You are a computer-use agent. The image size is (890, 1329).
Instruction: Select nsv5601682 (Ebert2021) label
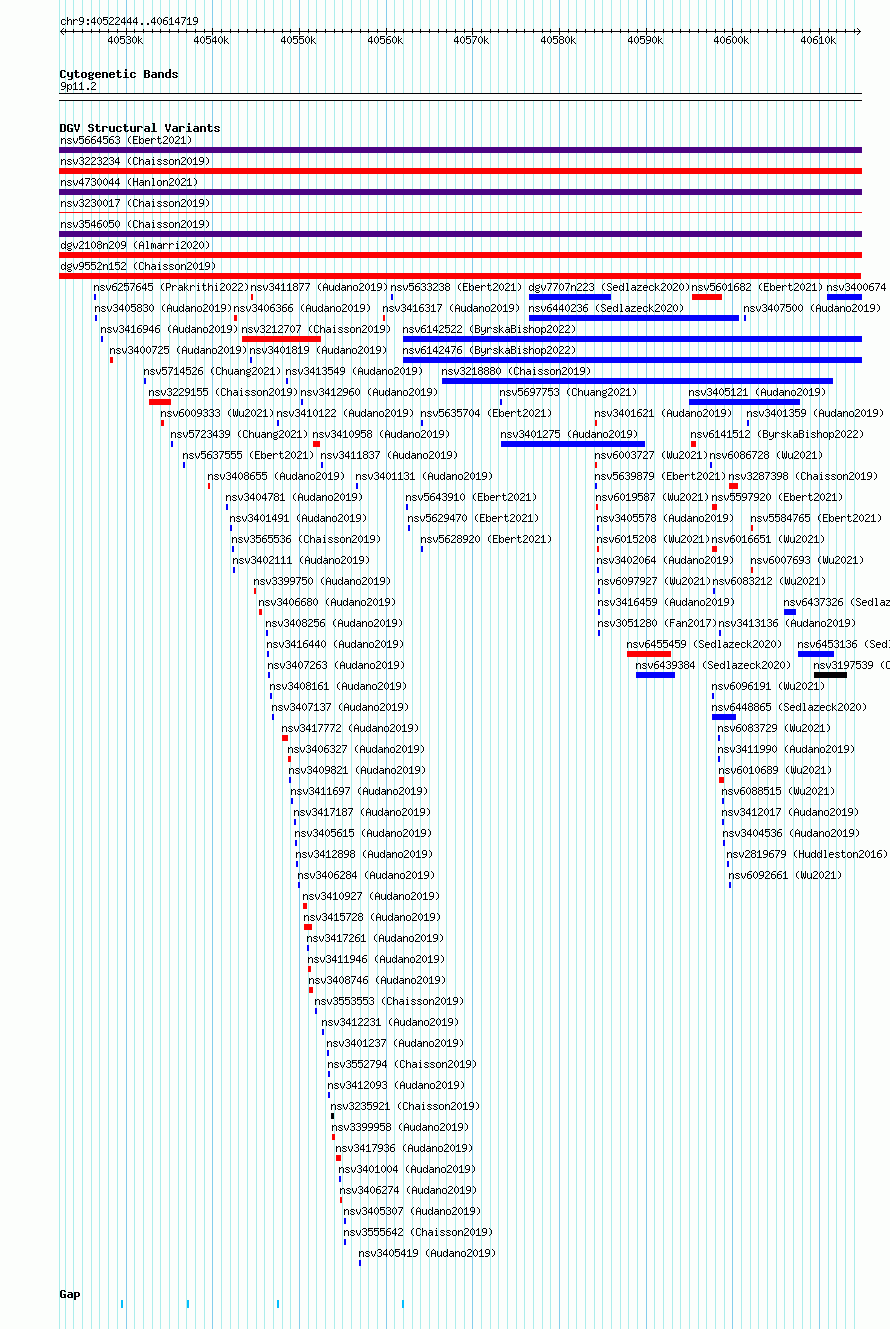pos(757,288)
